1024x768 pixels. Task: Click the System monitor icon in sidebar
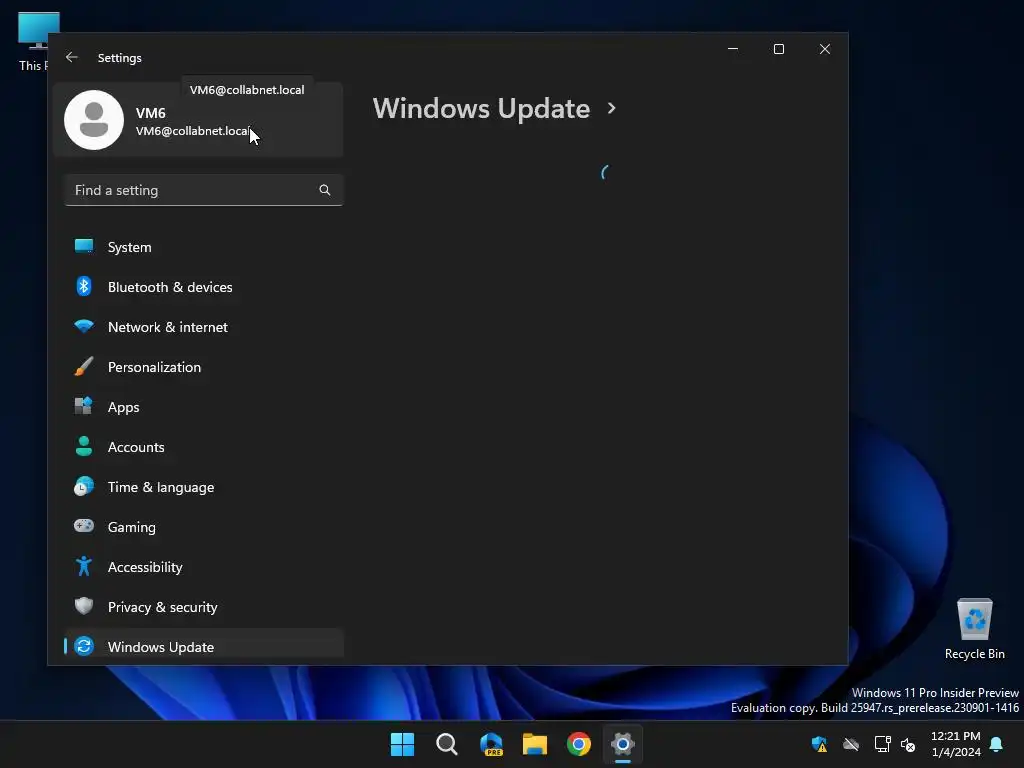coord(84,246)
